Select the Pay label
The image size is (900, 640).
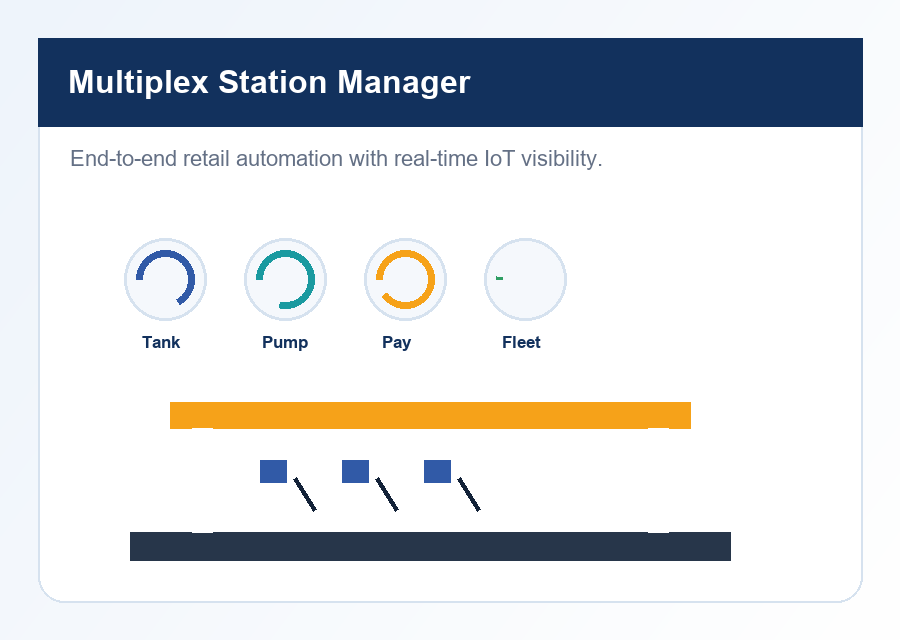(397, 342)
